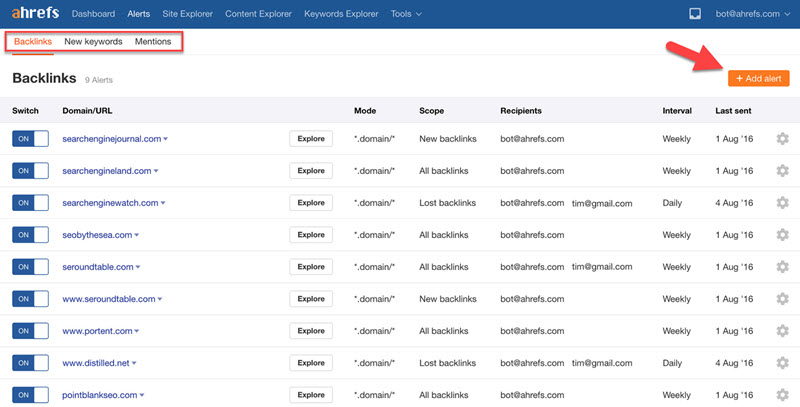Expand dropdown arrow next to searchengineland.com
Screen dimensions: 800x407
(156, 172)
